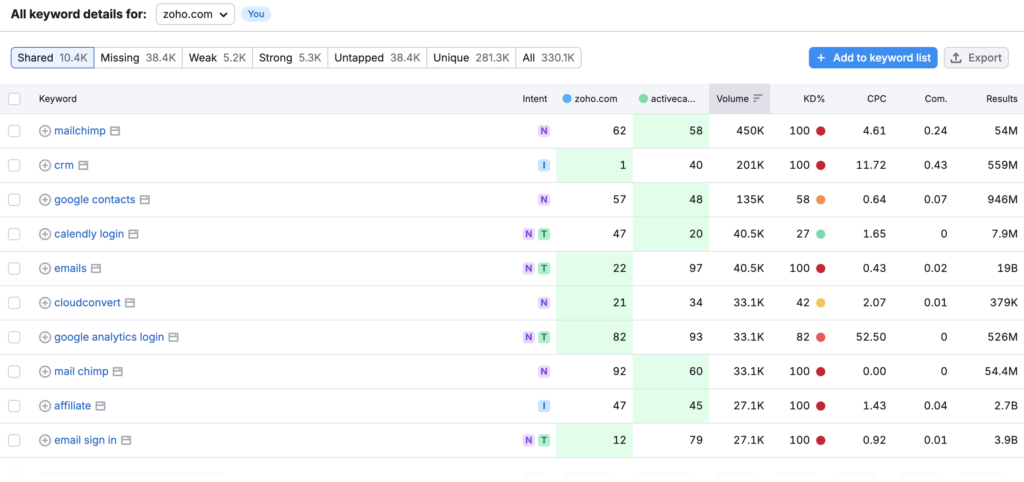This screenshot has width=1024, height=482.
Task: Sort by the CPC column header
Action: coord(876,99)
